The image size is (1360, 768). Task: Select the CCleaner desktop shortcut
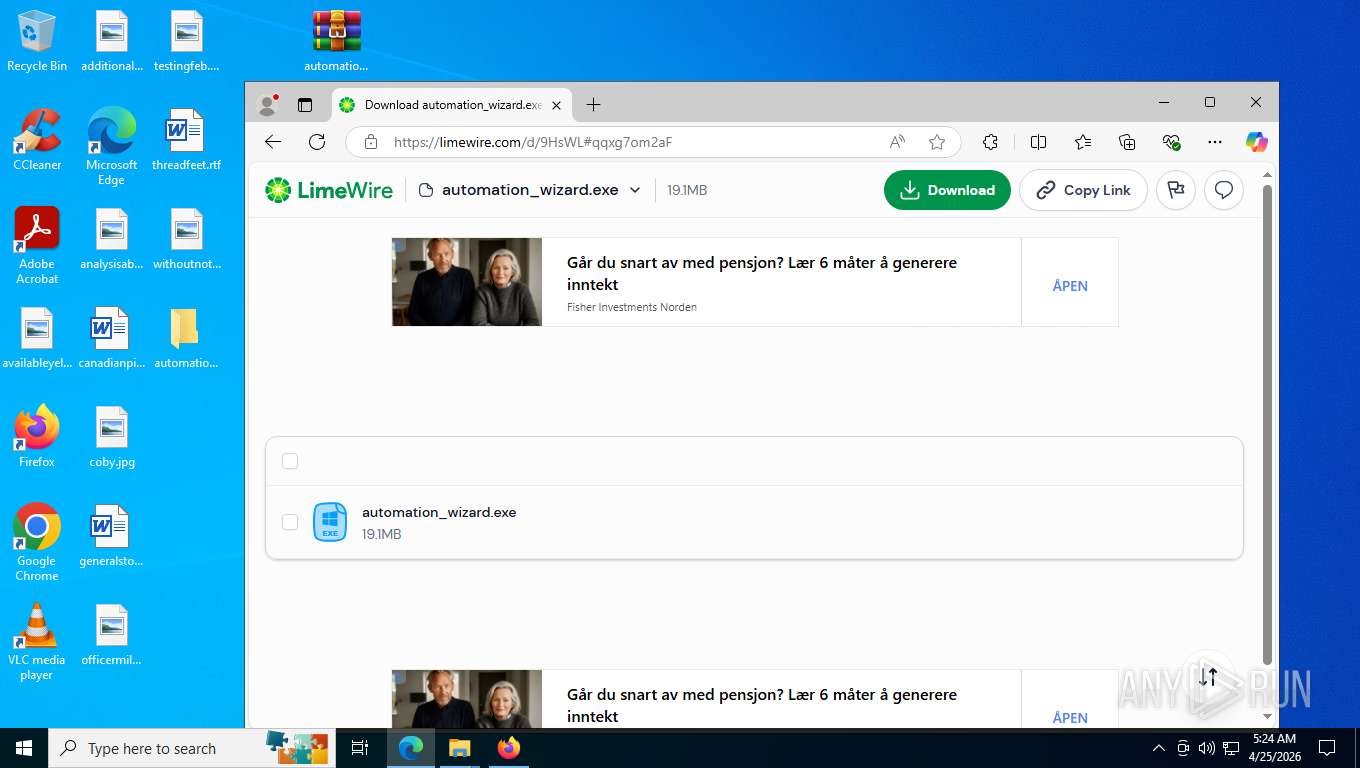point(37,140)
